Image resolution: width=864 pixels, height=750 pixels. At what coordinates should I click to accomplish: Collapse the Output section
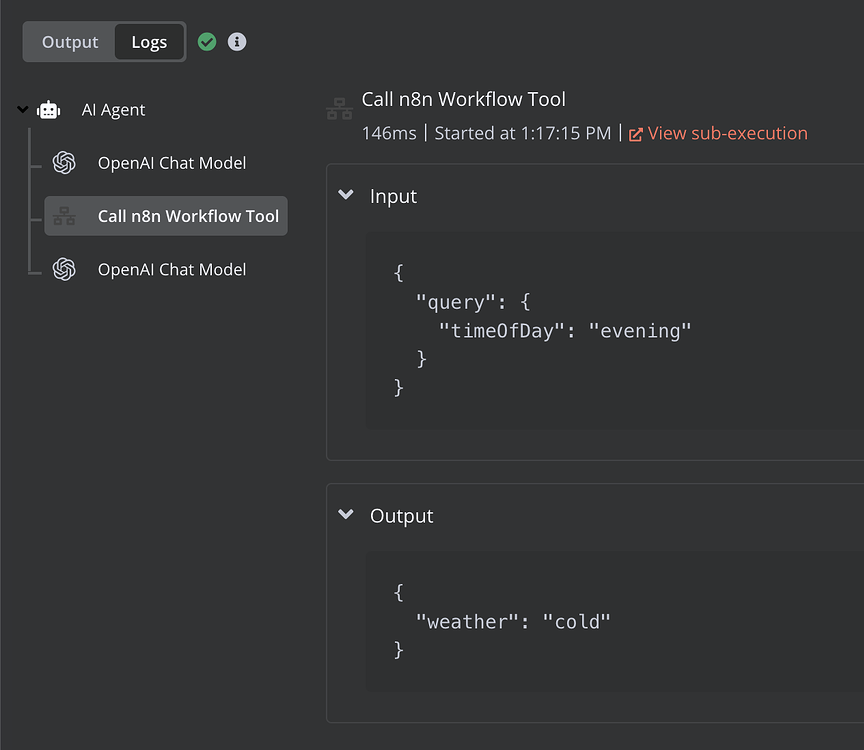click(x=346, y=515)
